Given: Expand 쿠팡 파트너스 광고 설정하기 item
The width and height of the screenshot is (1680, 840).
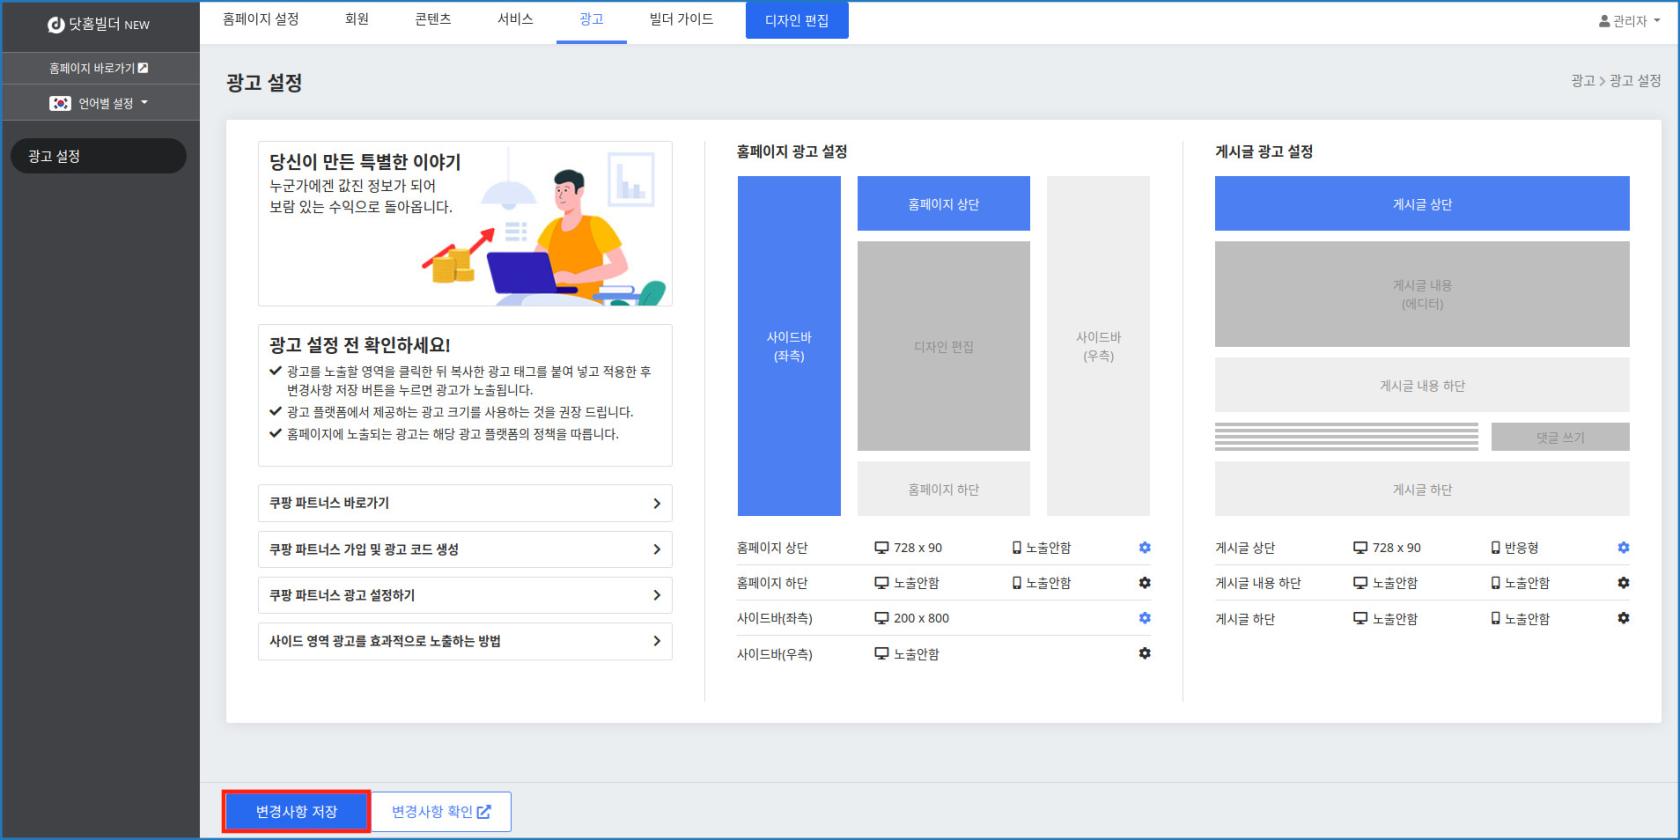Looking at the screenshot, I should click(464, 595).
